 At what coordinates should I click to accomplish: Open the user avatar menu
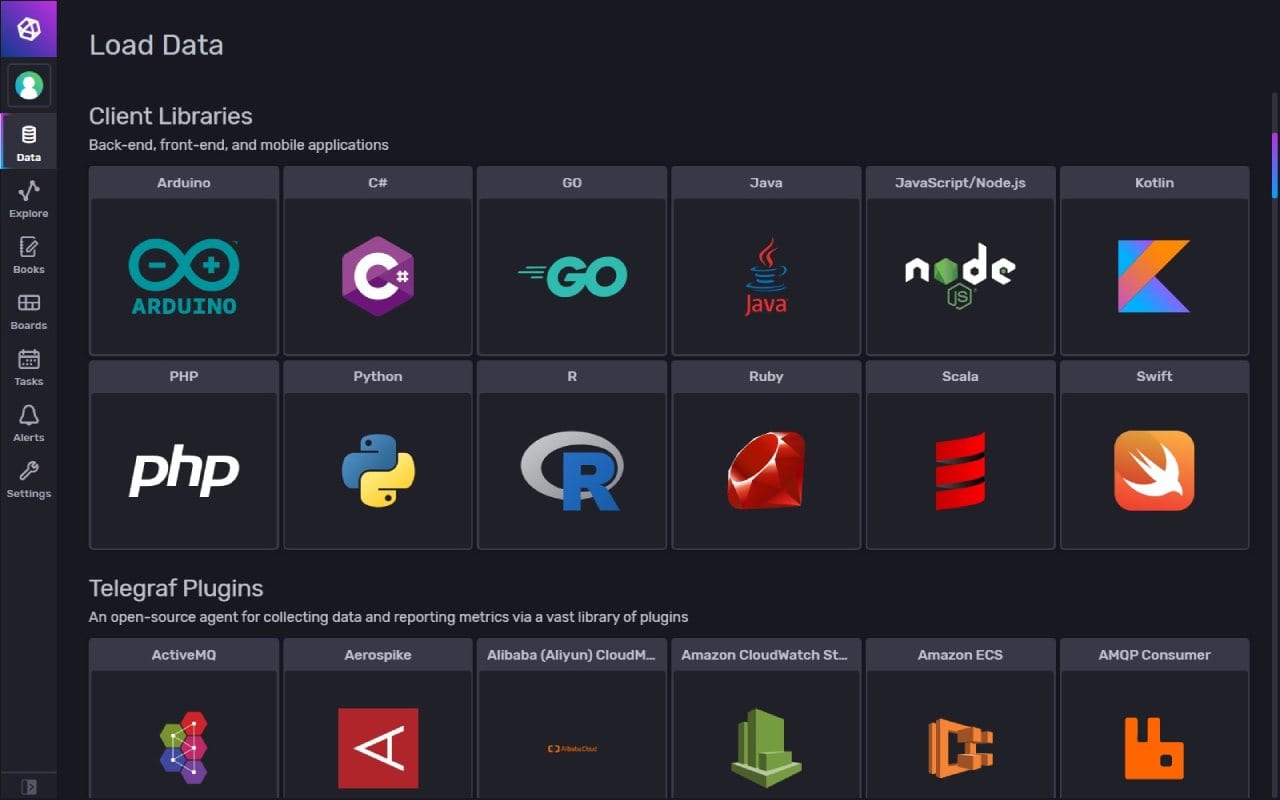(28, 85)
